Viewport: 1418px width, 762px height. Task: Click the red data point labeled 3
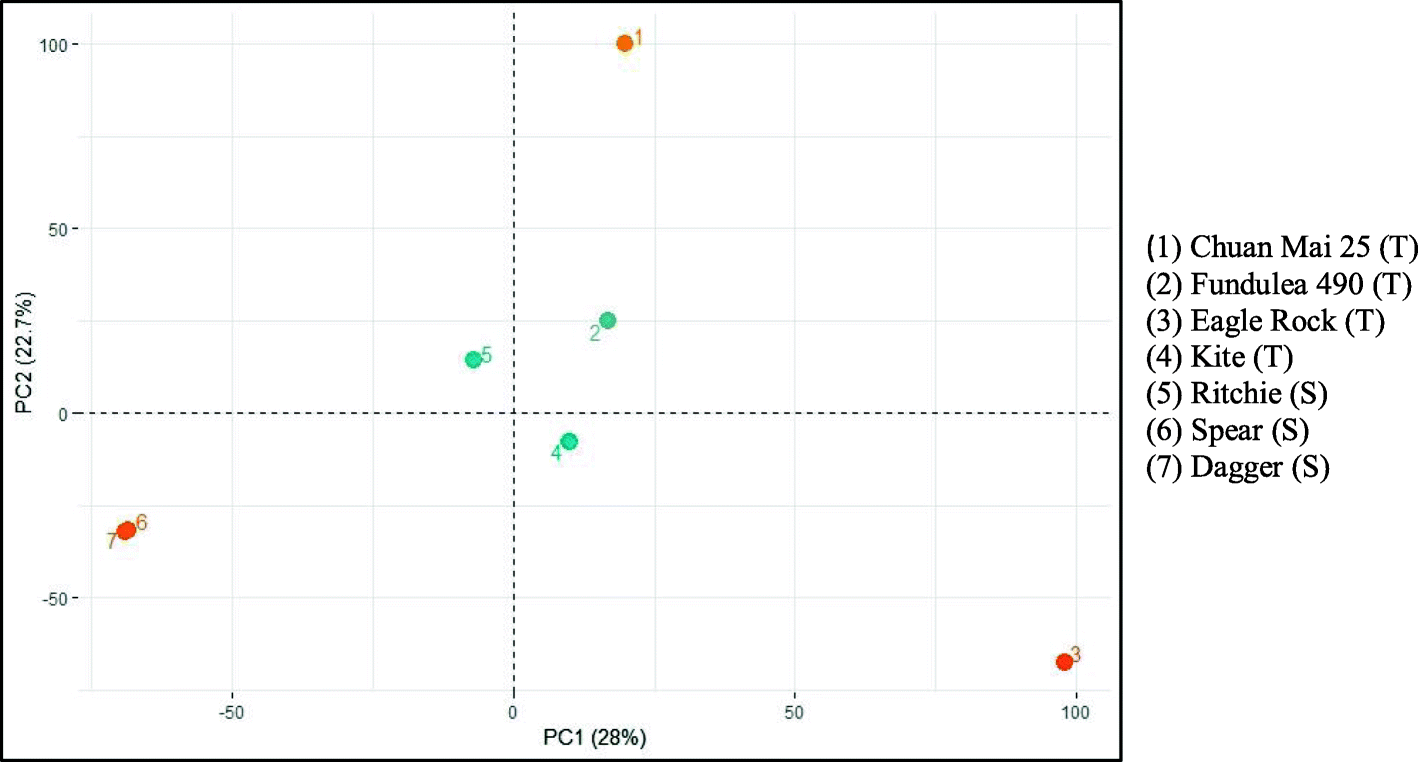(x=1064, y=662)
